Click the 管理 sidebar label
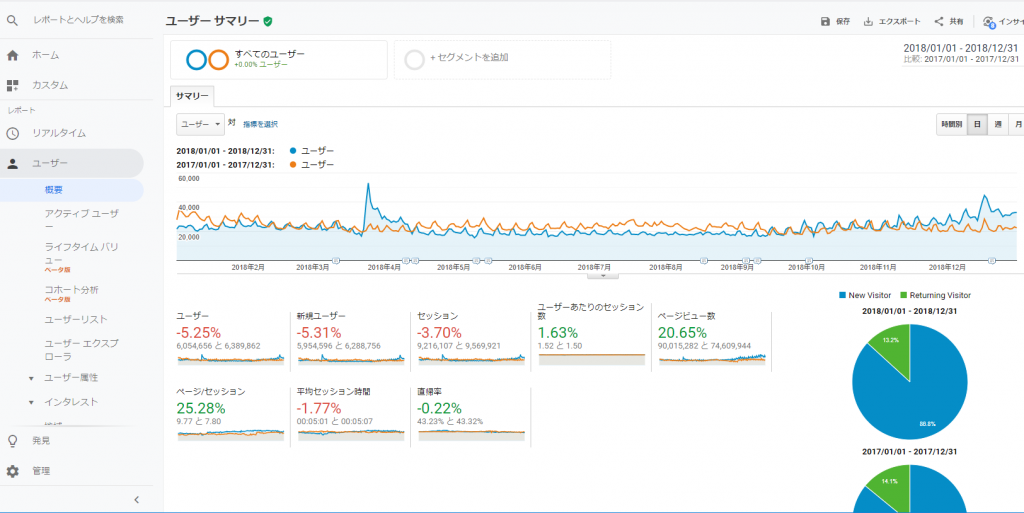1024x513 pixels. coord(41,471)
